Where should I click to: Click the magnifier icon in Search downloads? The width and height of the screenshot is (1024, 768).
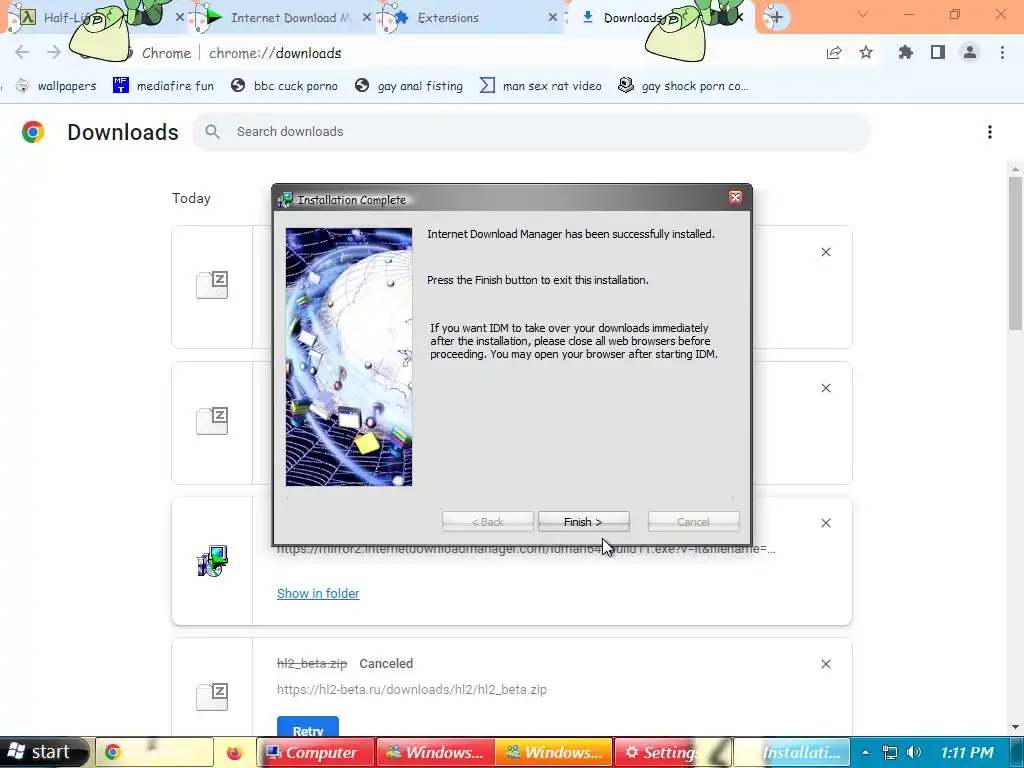click(212, 131)
